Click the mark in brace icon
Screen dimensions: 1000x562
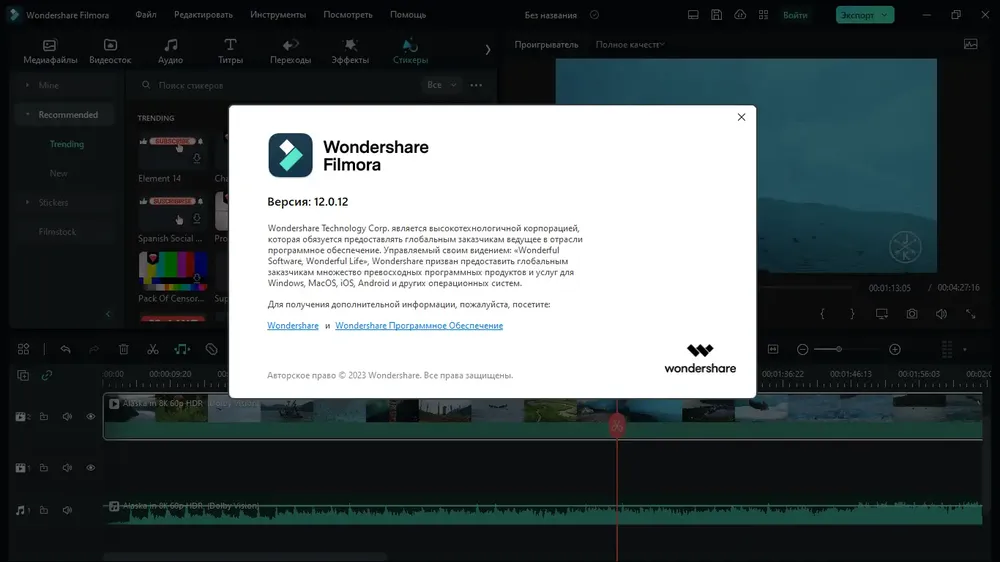click(822, 314)
